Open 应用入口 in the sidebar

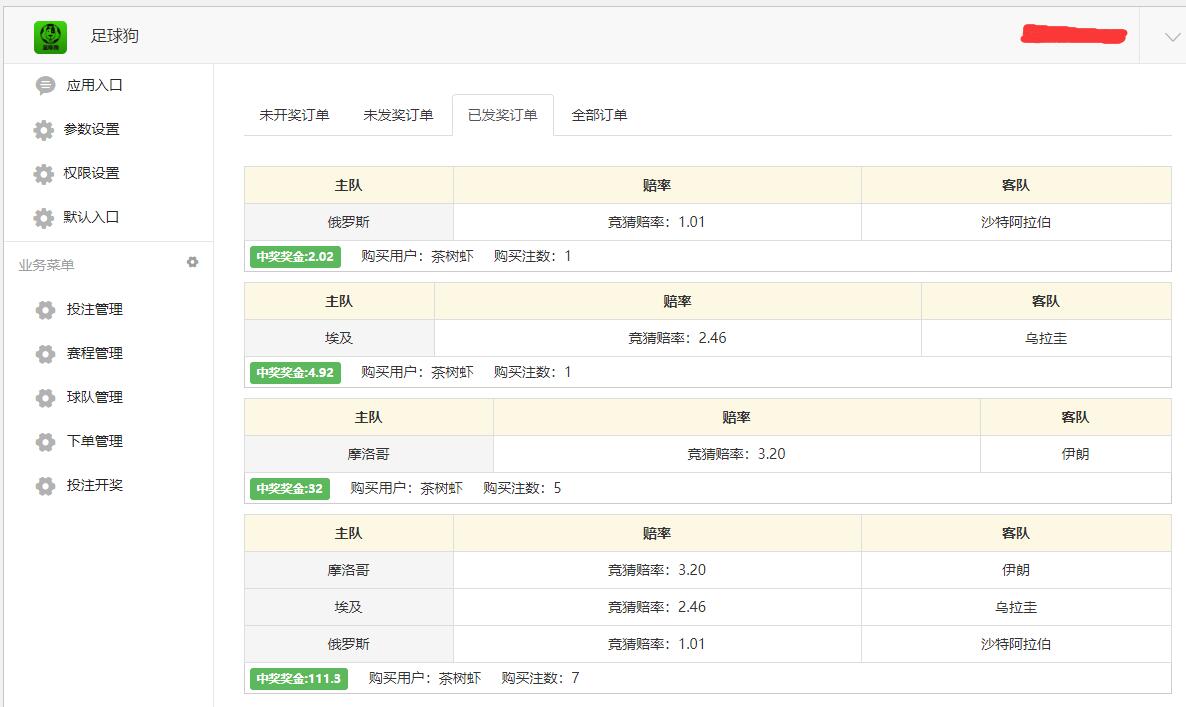pos(95,85)
